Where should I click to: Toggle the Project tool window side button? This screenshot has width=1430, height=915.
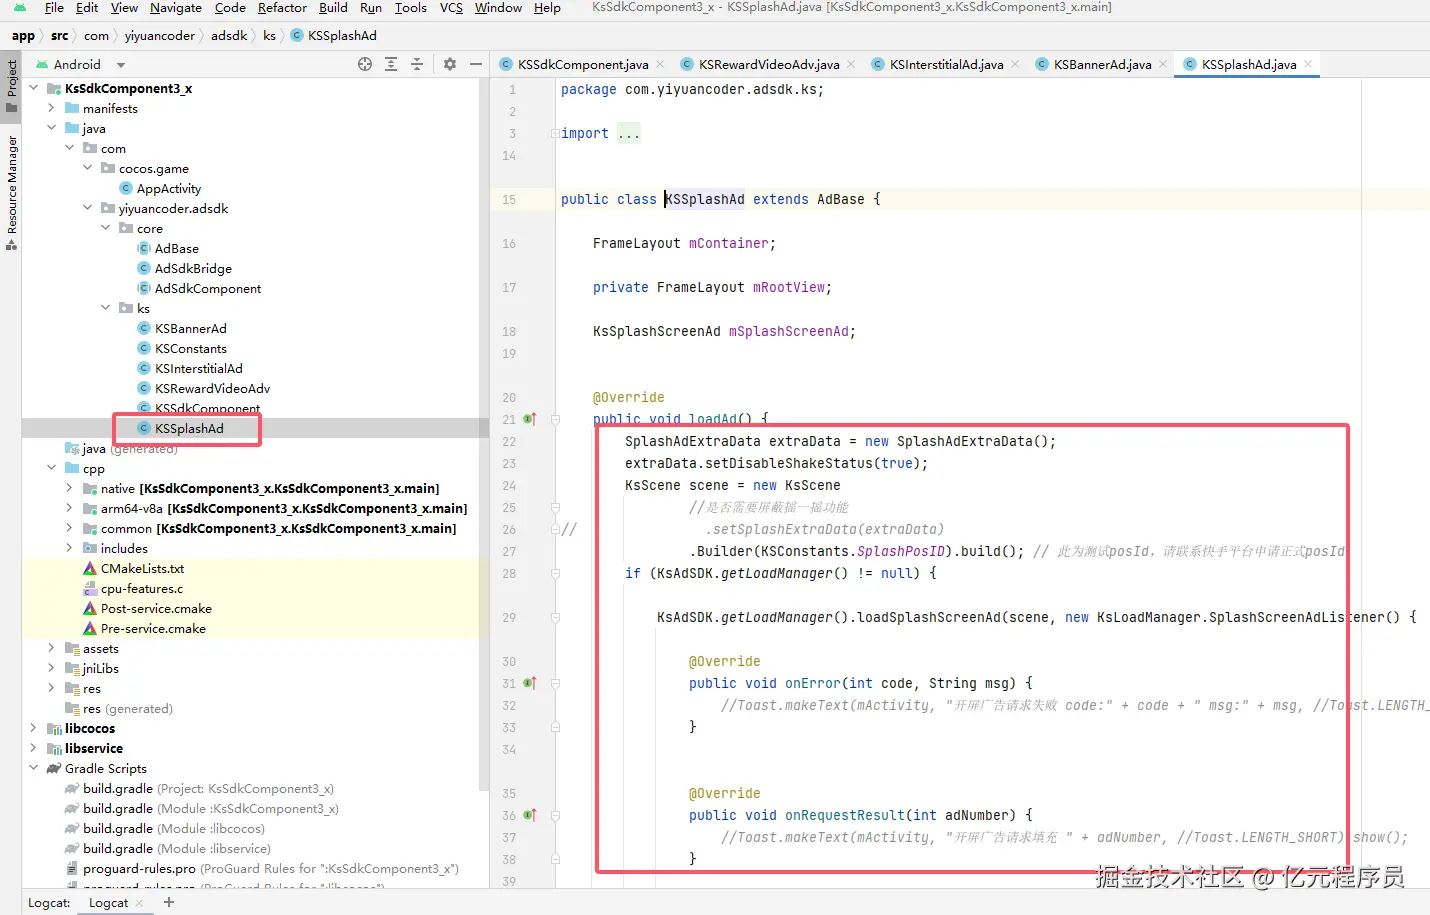point(11,84)
